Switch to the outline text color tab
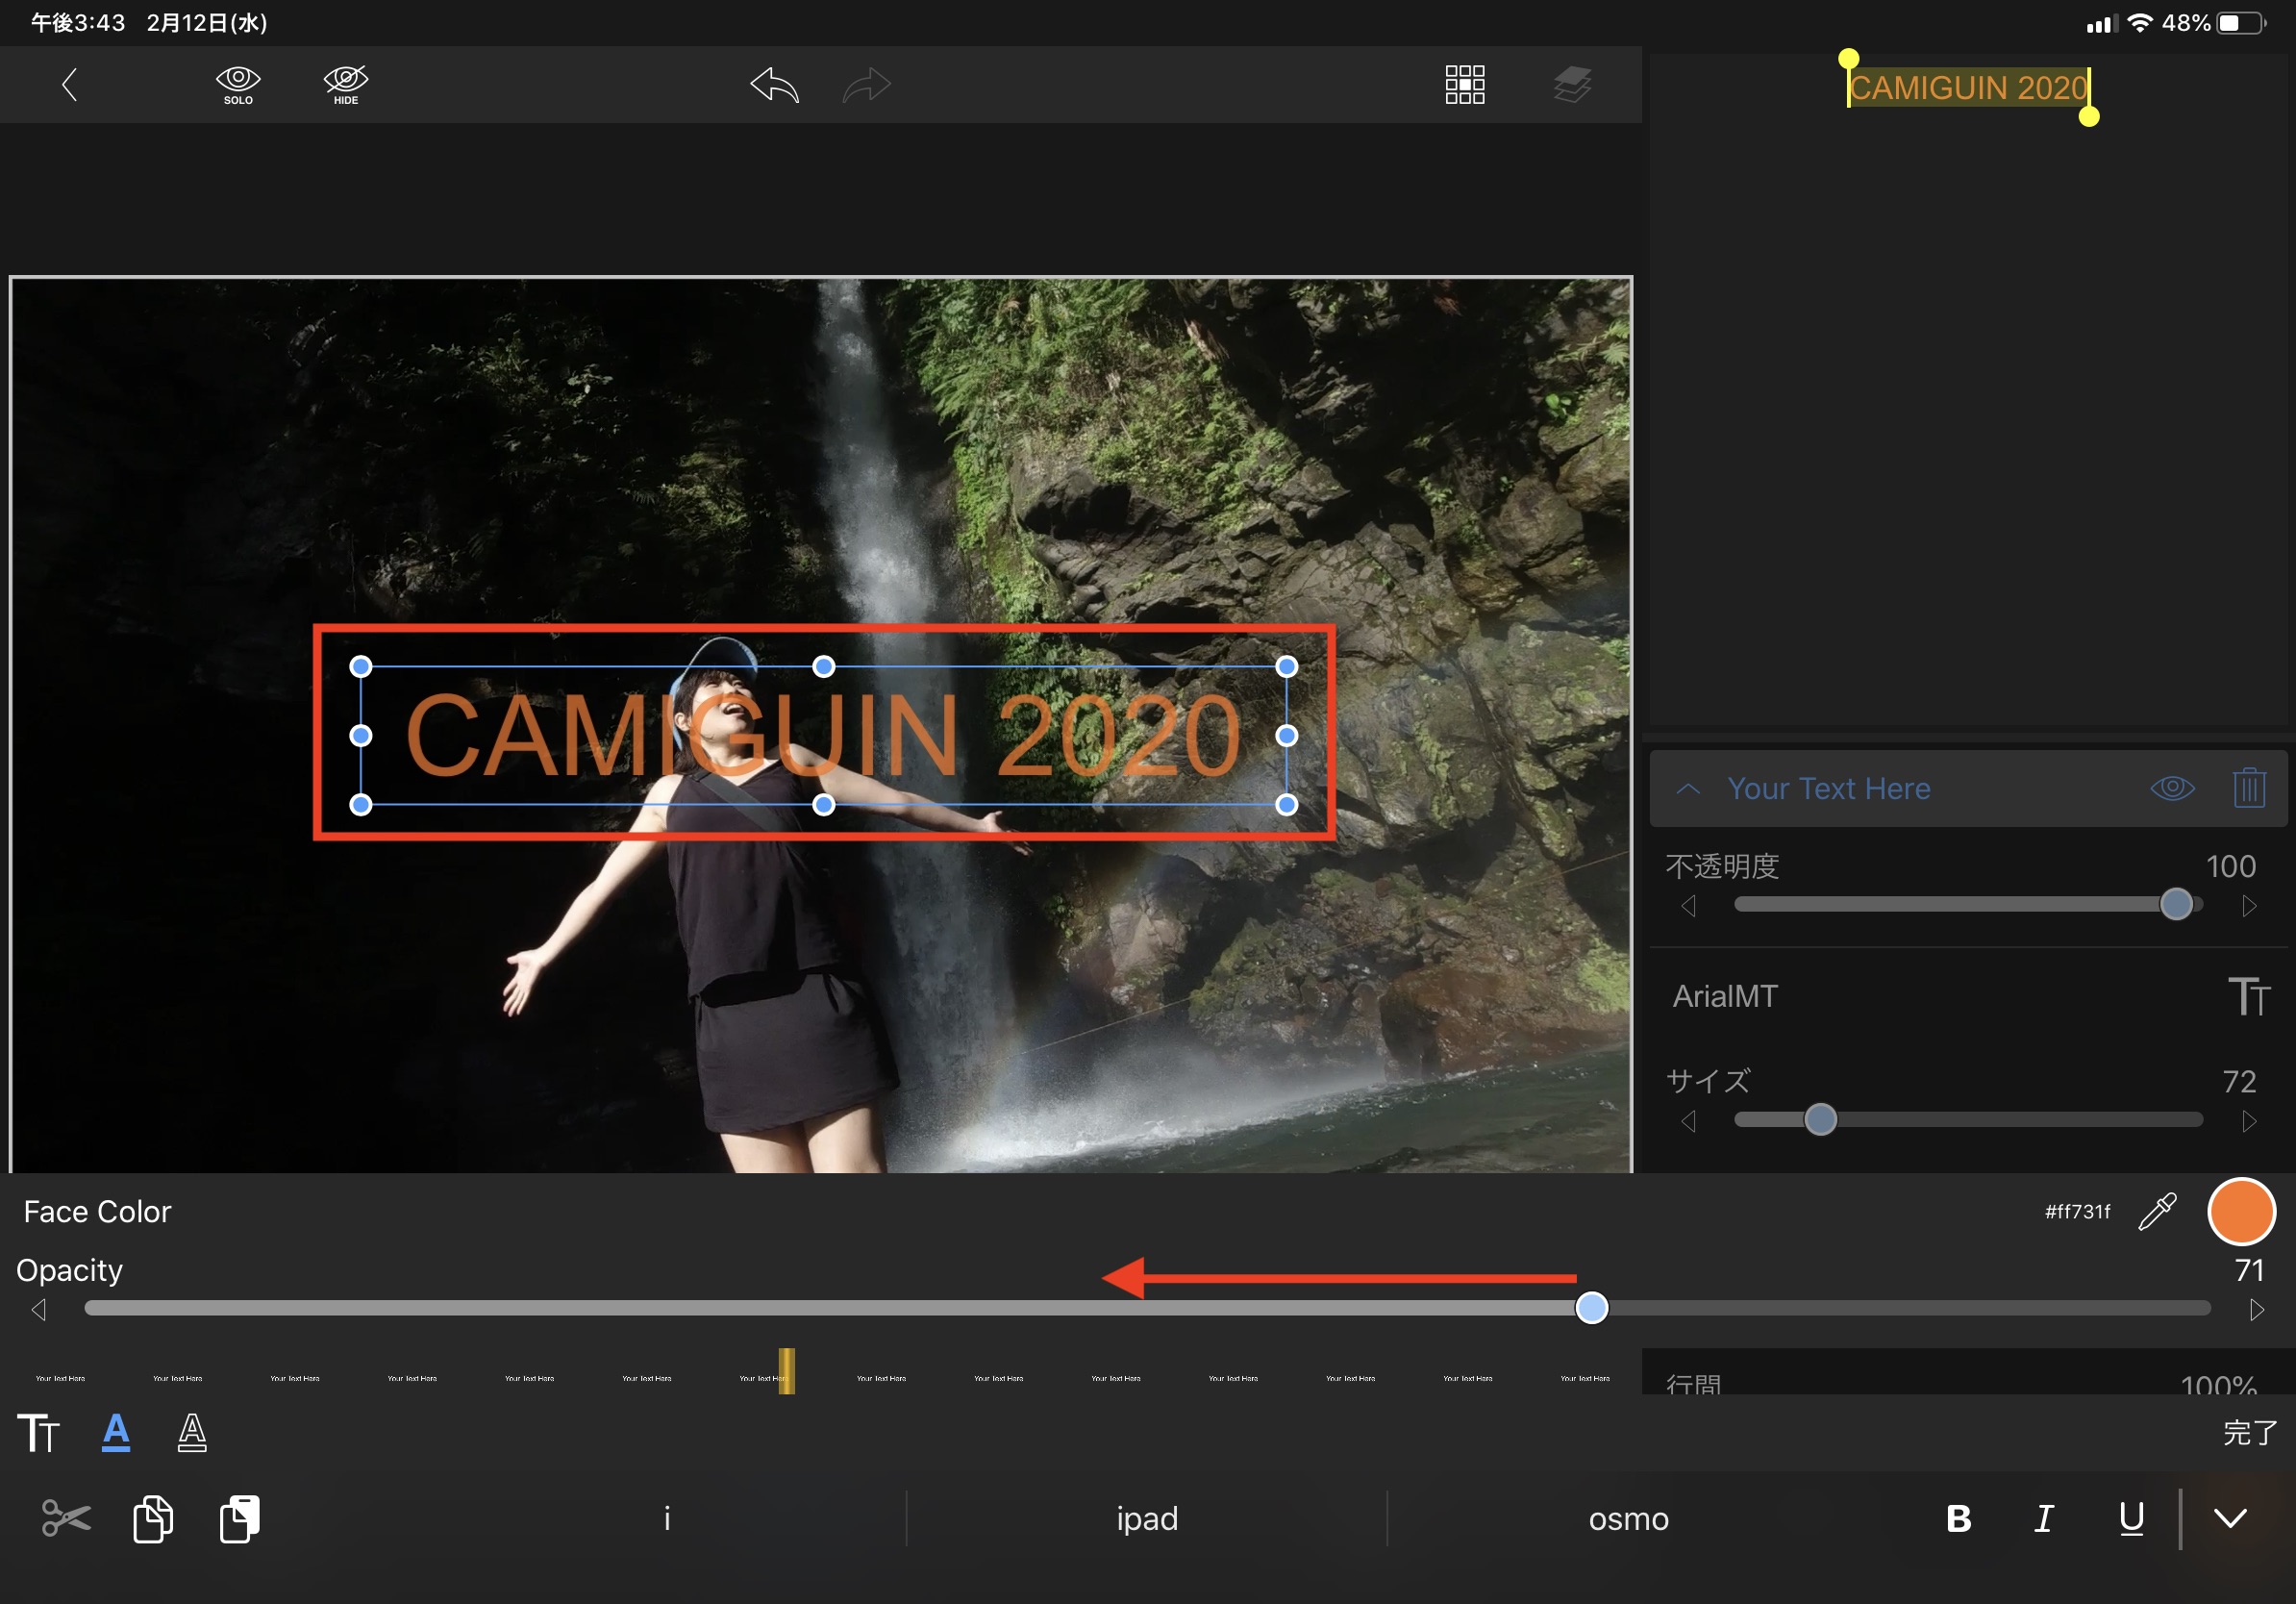This screenshot has height=1604, width=2296. click(192, 1432)
